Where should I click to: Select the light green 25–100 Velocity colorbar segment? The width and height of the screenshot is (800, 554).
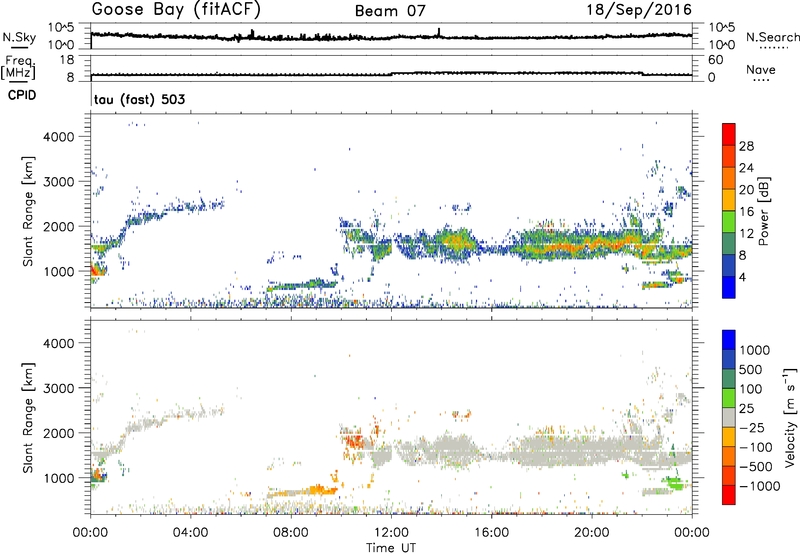point(729,398)
